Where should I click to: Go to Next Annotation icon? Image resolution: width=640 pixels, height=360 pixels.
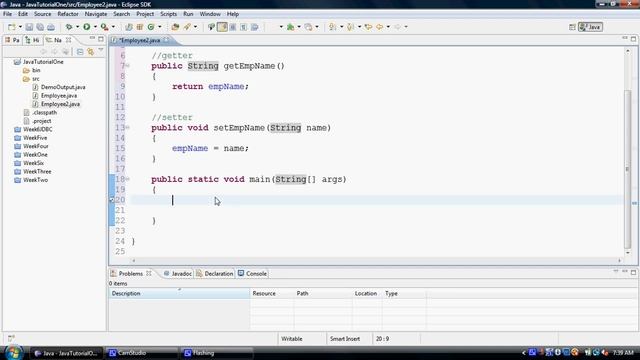pos(333,27)
